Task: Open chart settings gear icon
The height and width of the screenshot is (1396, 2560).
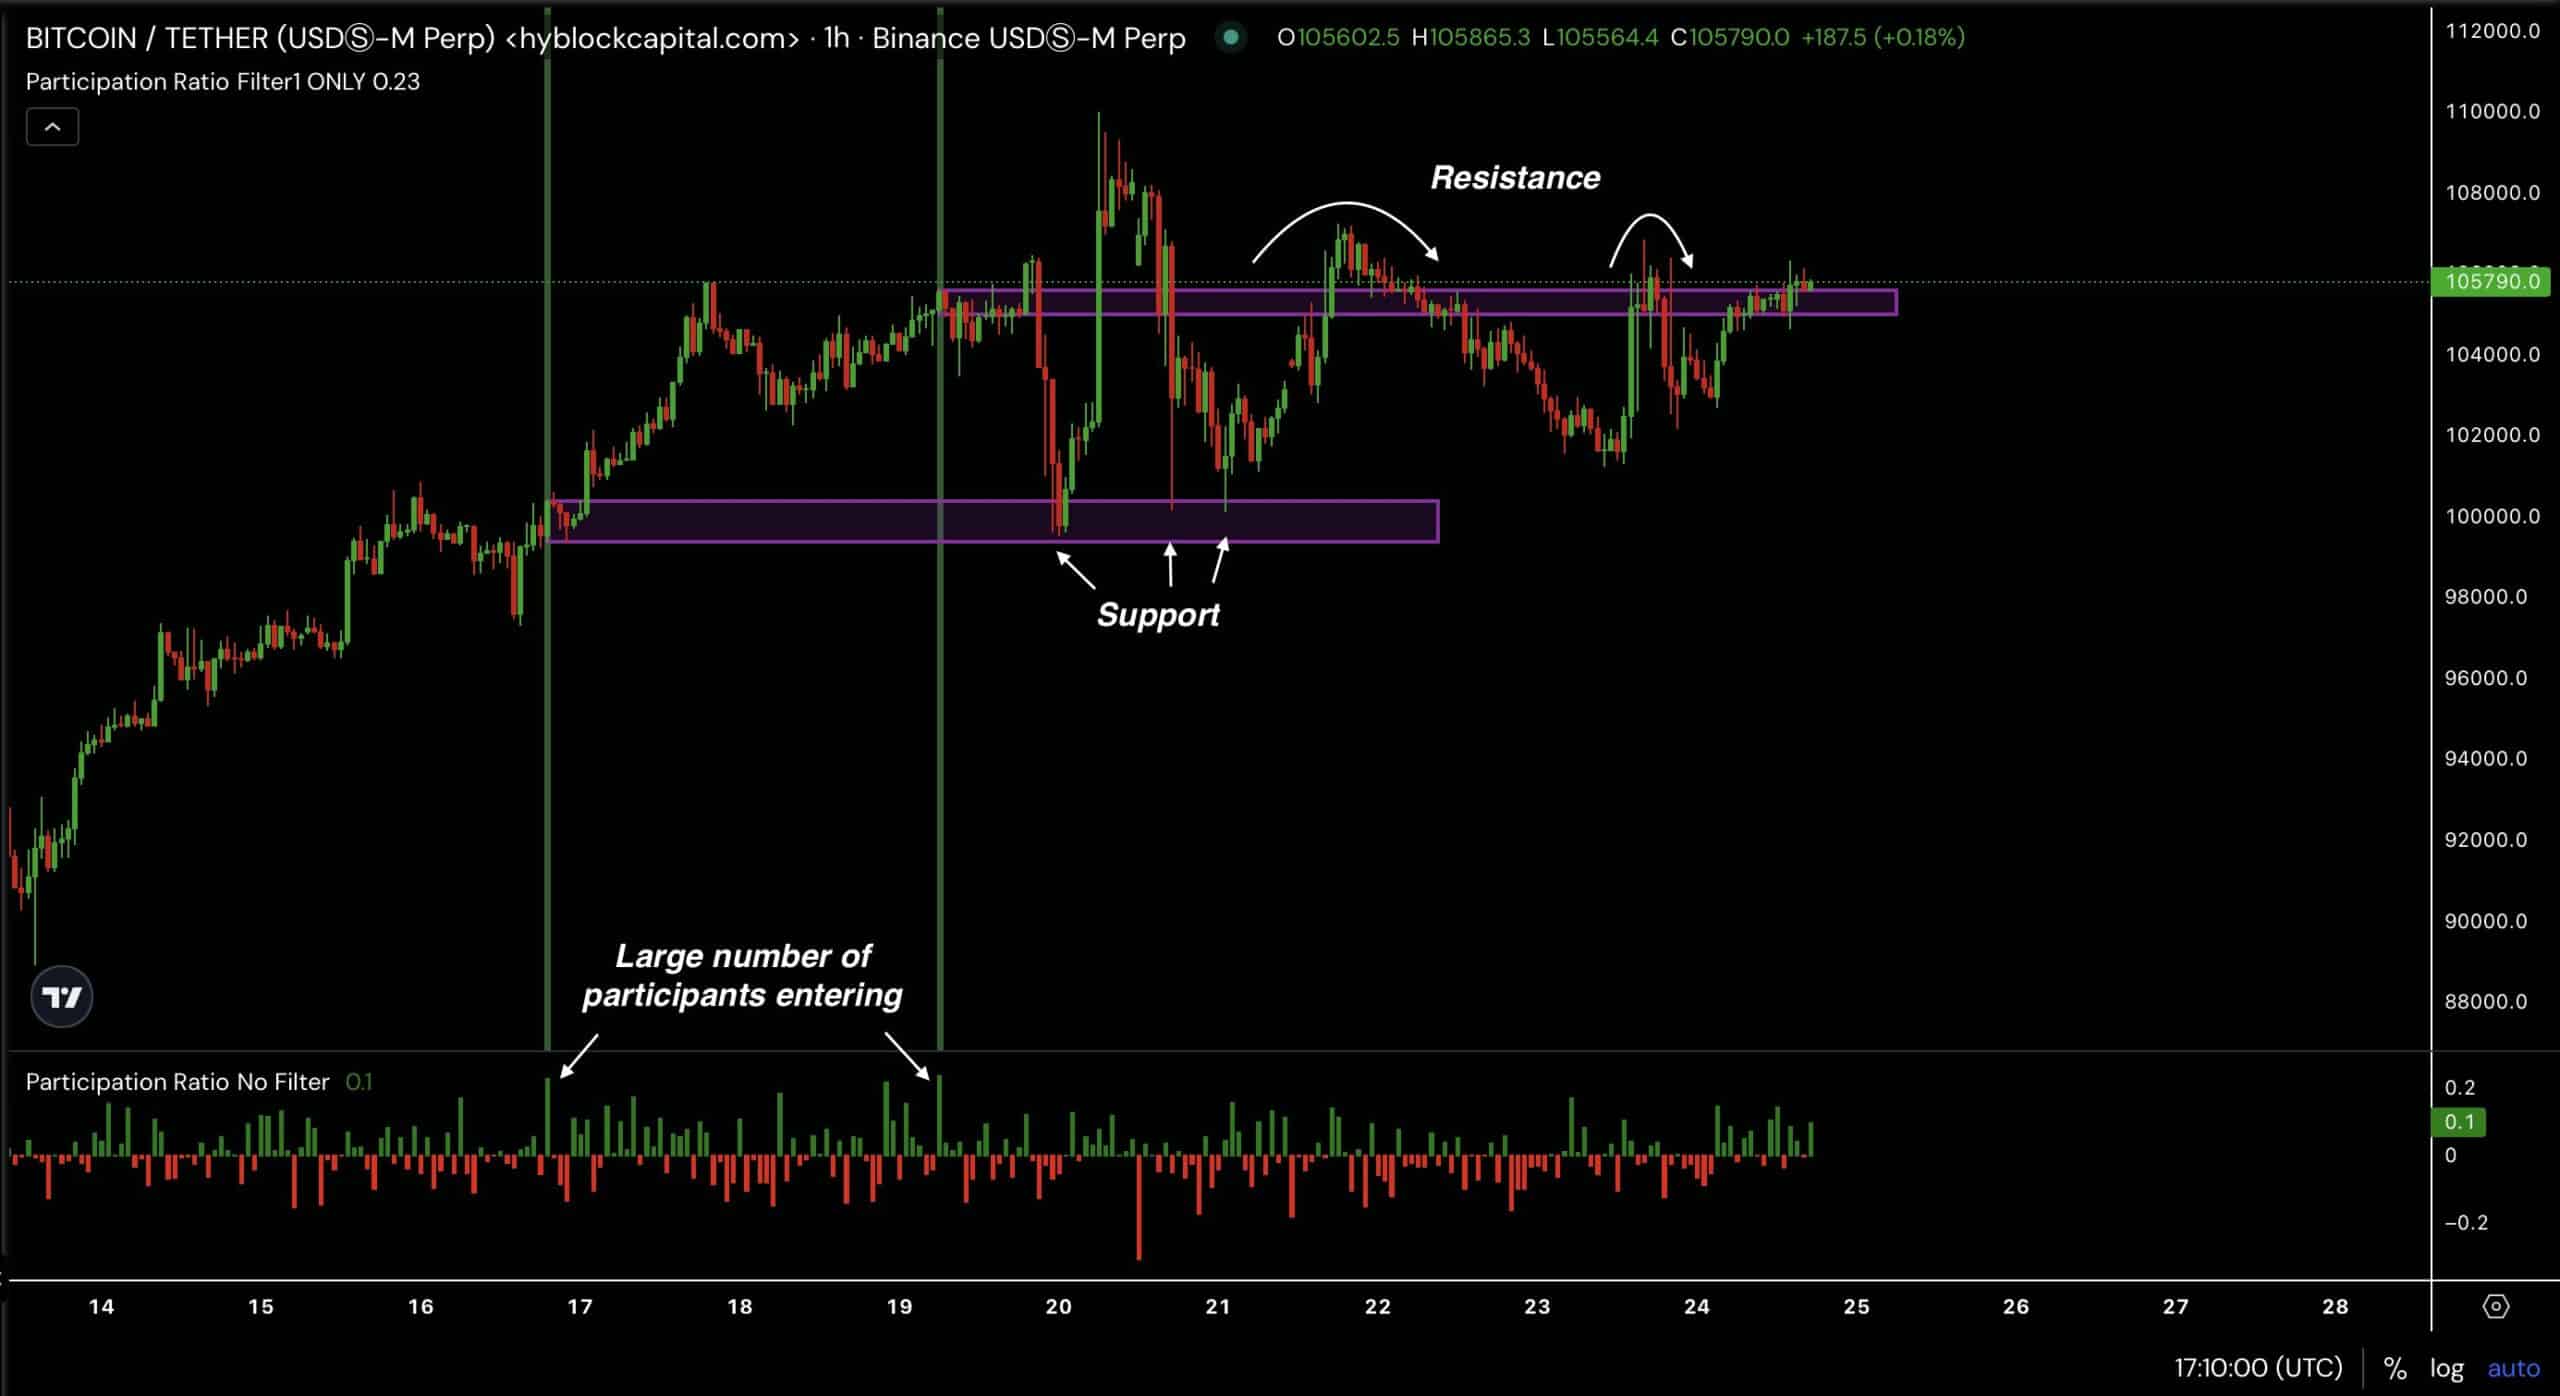Action: (2496, 1306)
